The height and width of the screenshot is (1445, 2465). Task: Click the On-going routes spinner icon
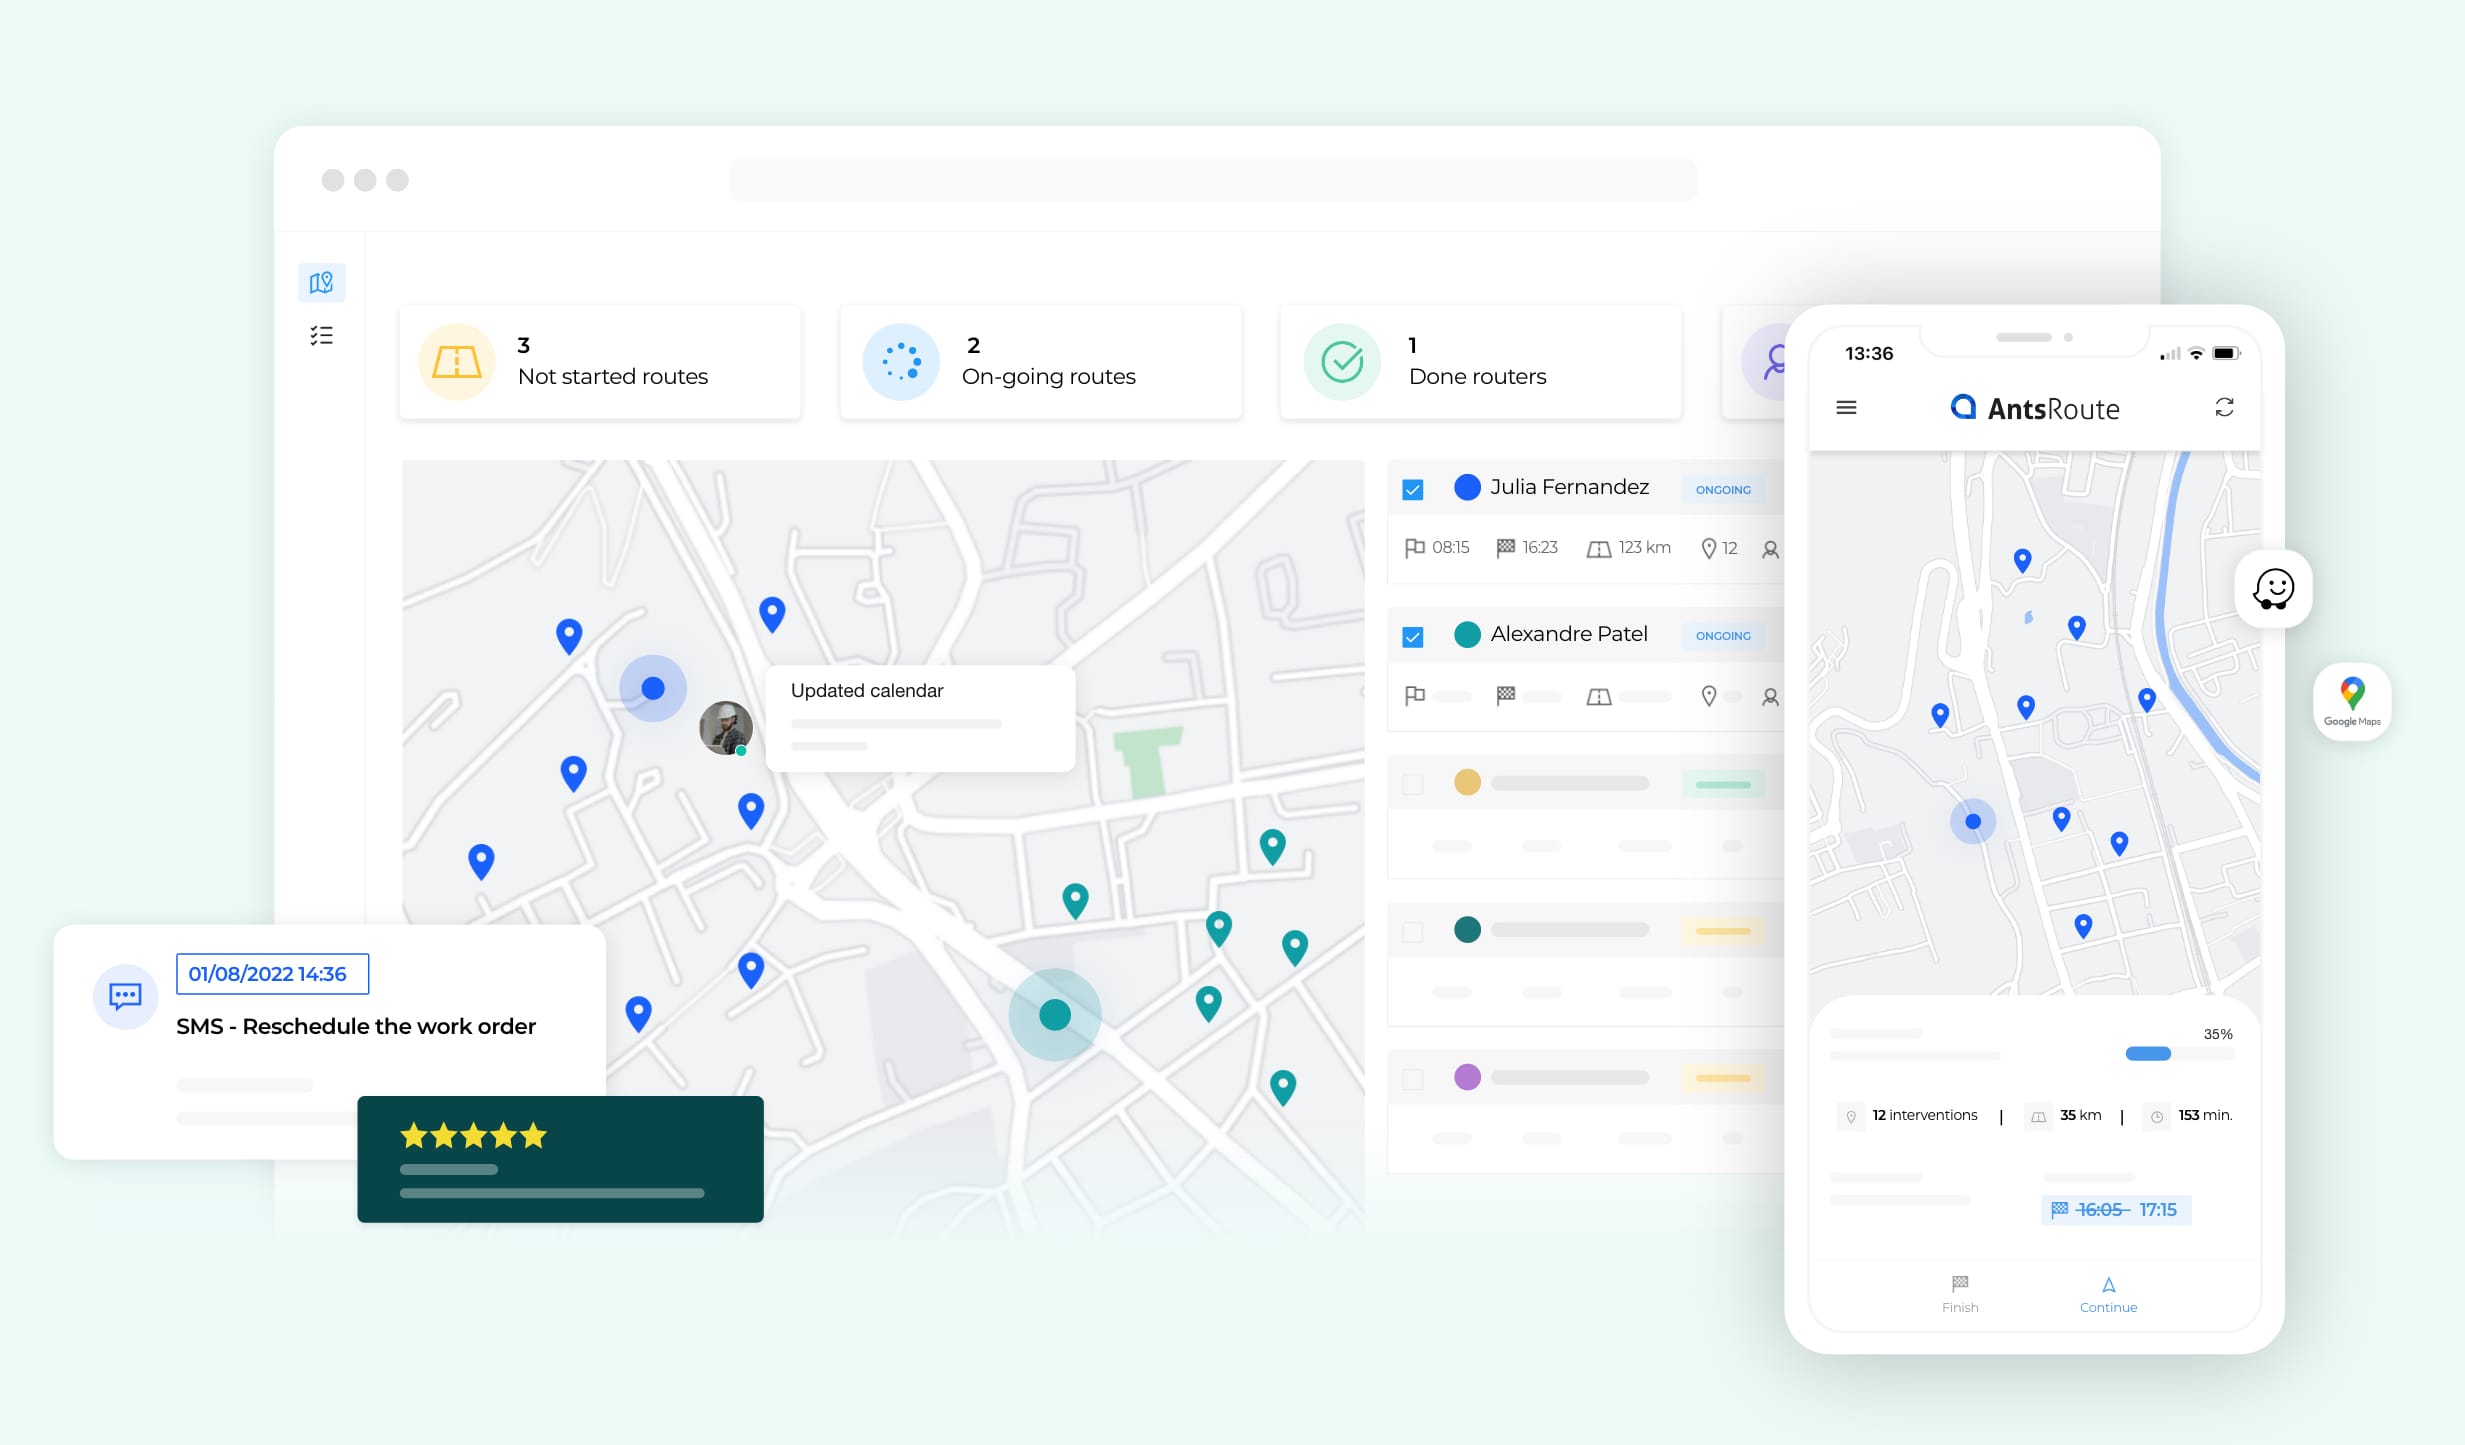(901, 362)
